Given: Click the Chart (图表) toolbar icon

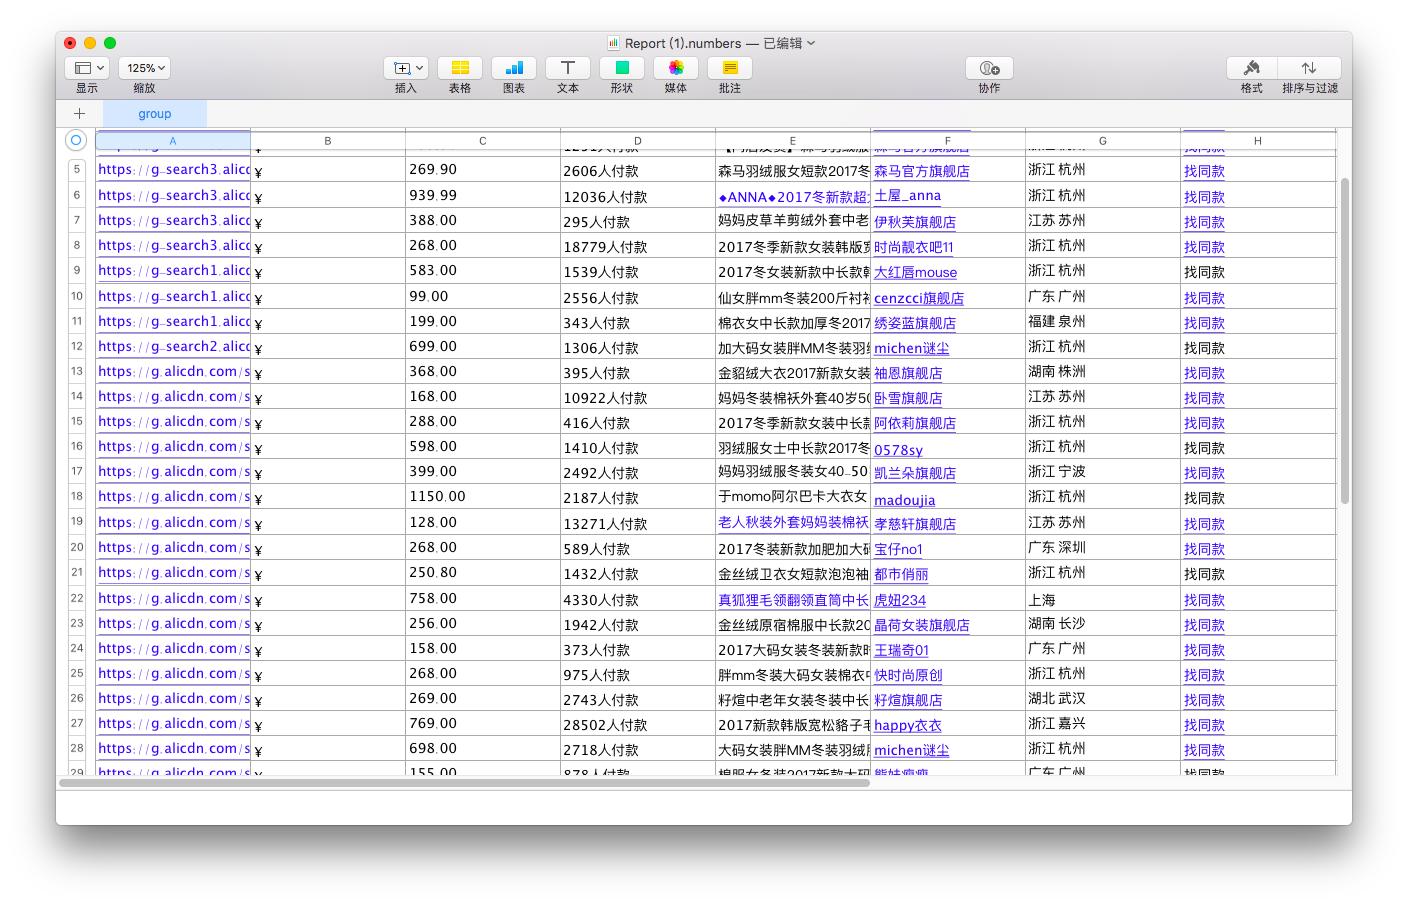Looking at the screenshot, I should [x=514, y=68].
